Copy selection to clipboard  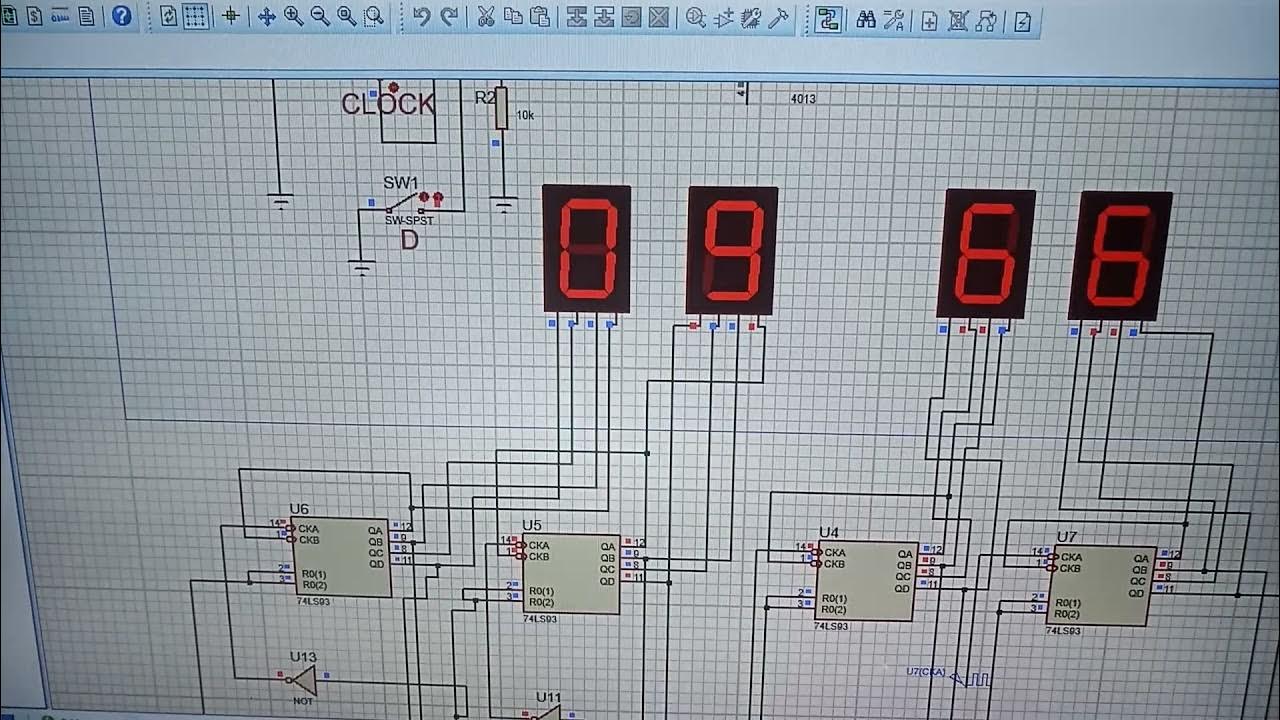coord(513,17)
